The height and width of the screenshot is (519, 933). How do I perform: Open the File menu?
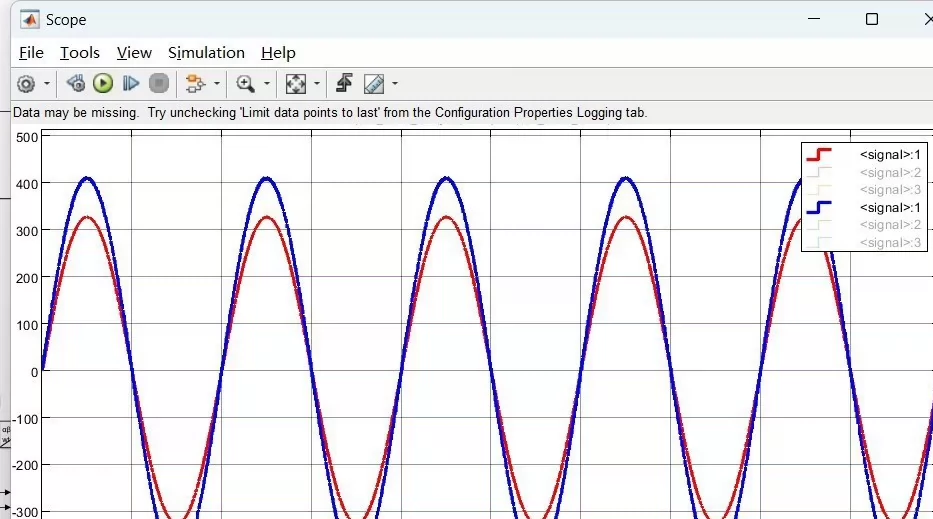pos(31,53)
